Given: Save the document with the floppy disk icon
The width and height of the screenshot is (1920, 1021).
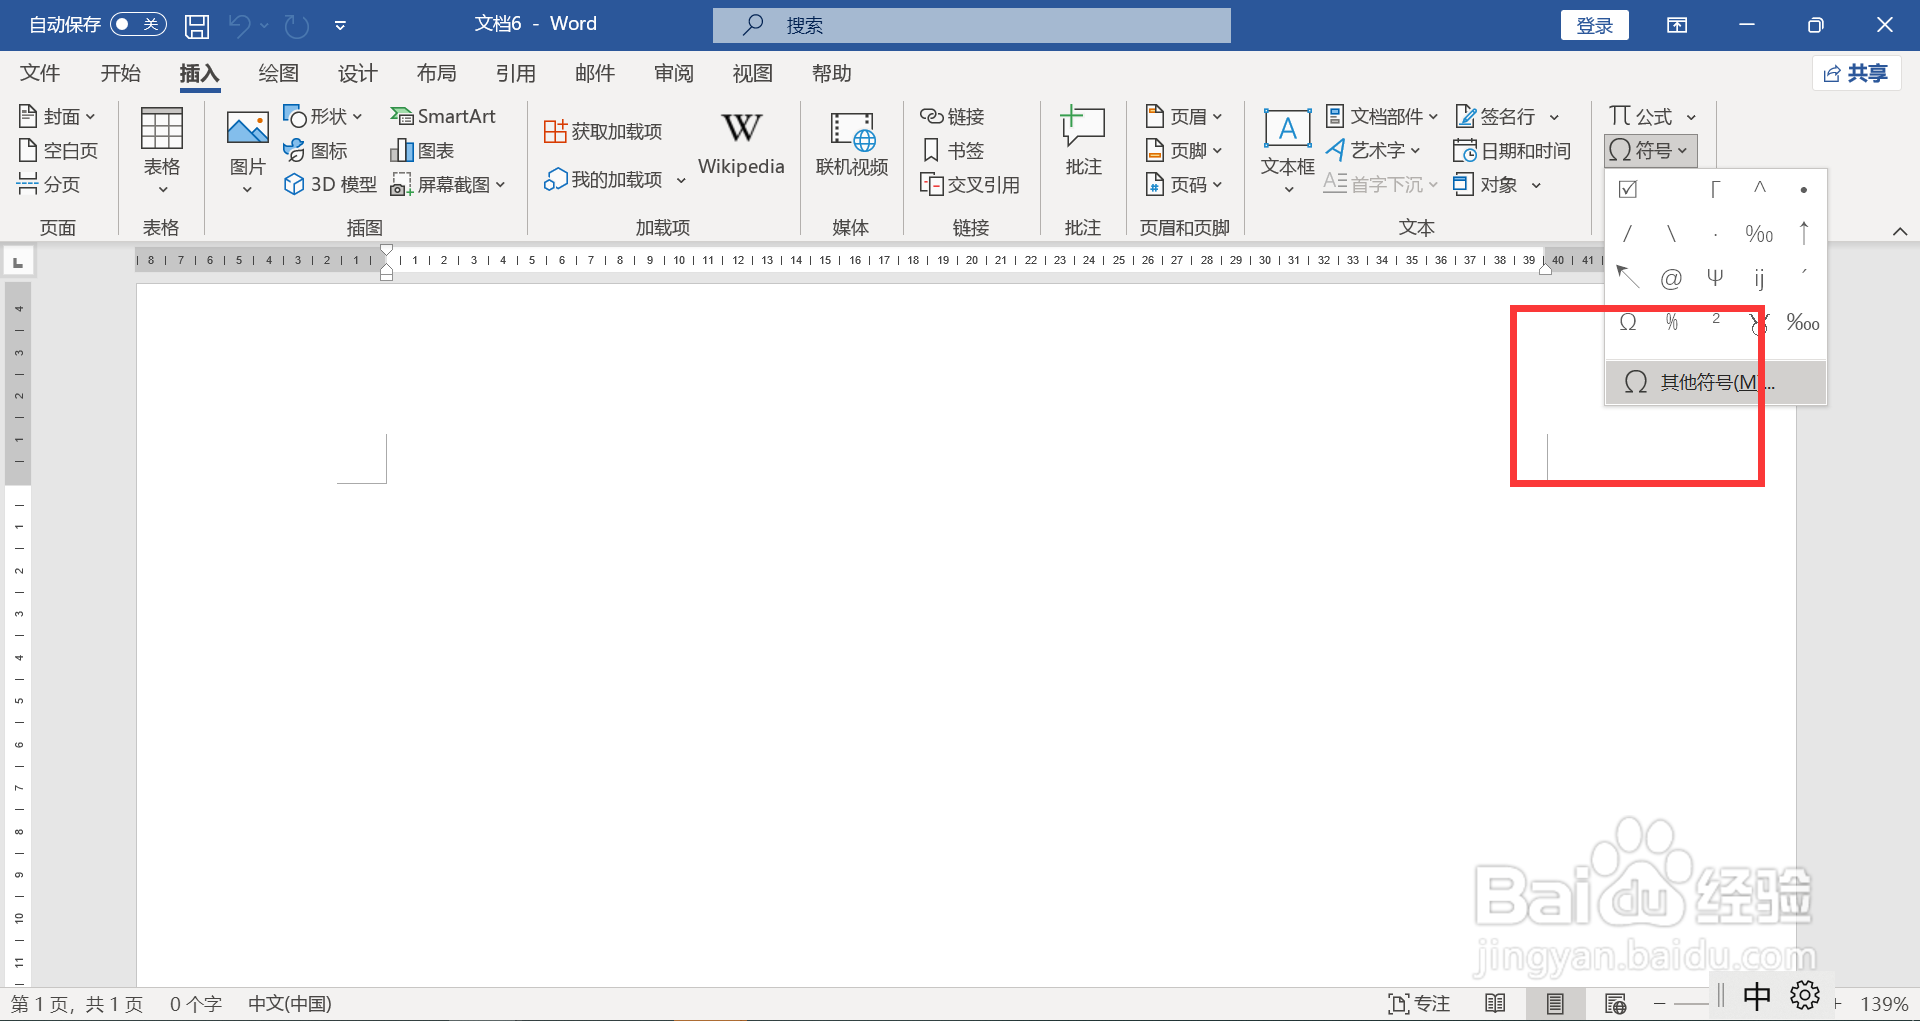Looking at the screenshot, I should point(197,25).
